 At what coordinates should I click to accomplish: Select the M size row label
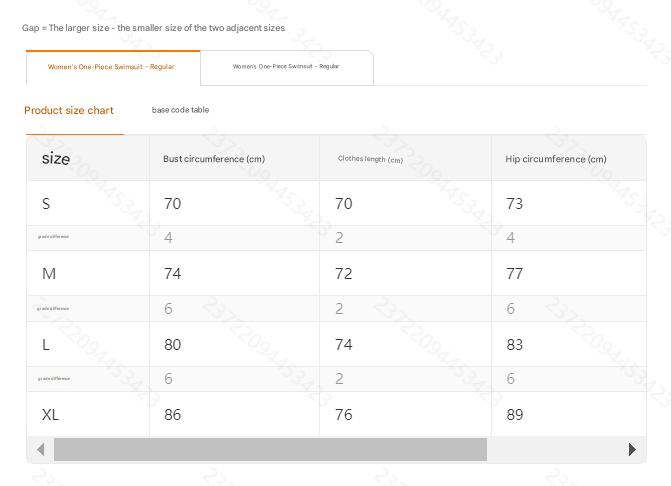[x=48, y=274]
